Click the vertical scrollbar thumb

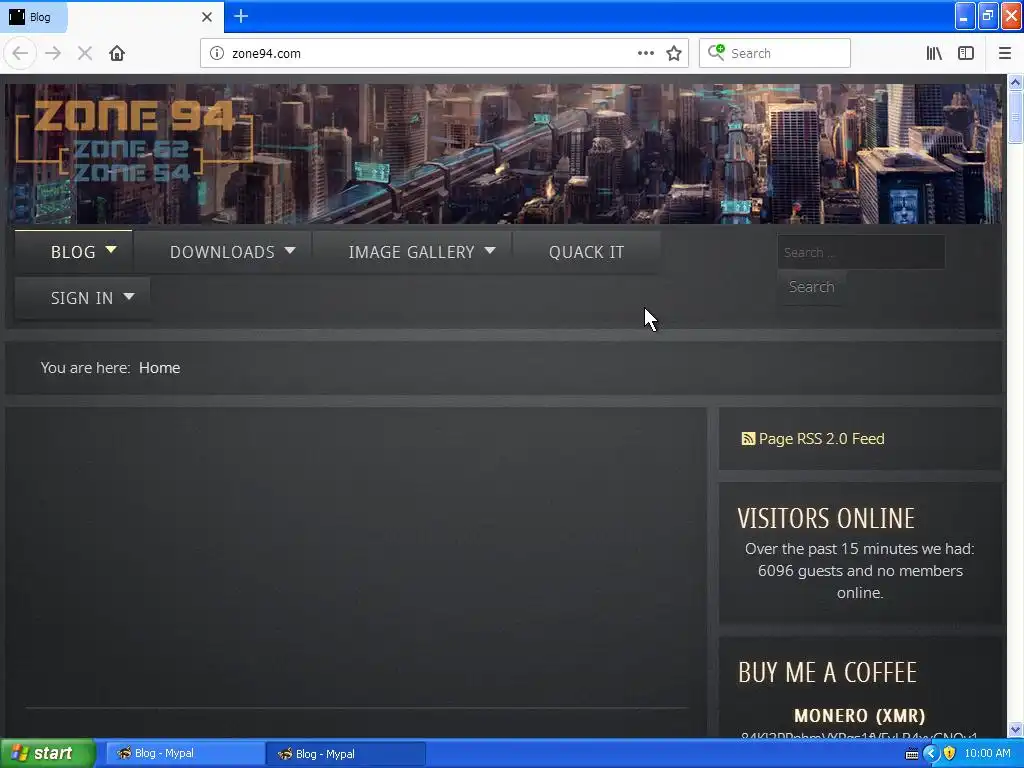pyautogui.click(x=1015, y=117)
